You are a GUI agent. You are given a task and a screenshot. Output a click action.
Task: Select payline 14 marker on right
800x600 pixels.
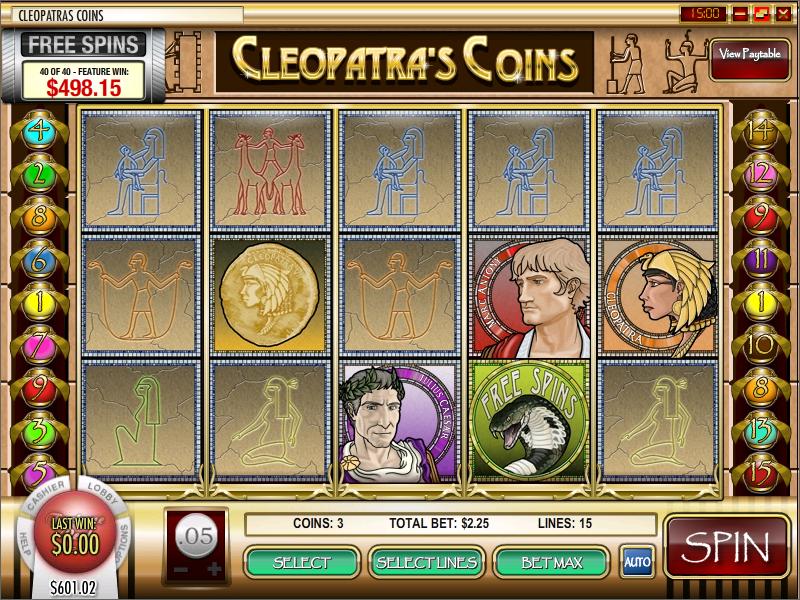tap(760, 131)
